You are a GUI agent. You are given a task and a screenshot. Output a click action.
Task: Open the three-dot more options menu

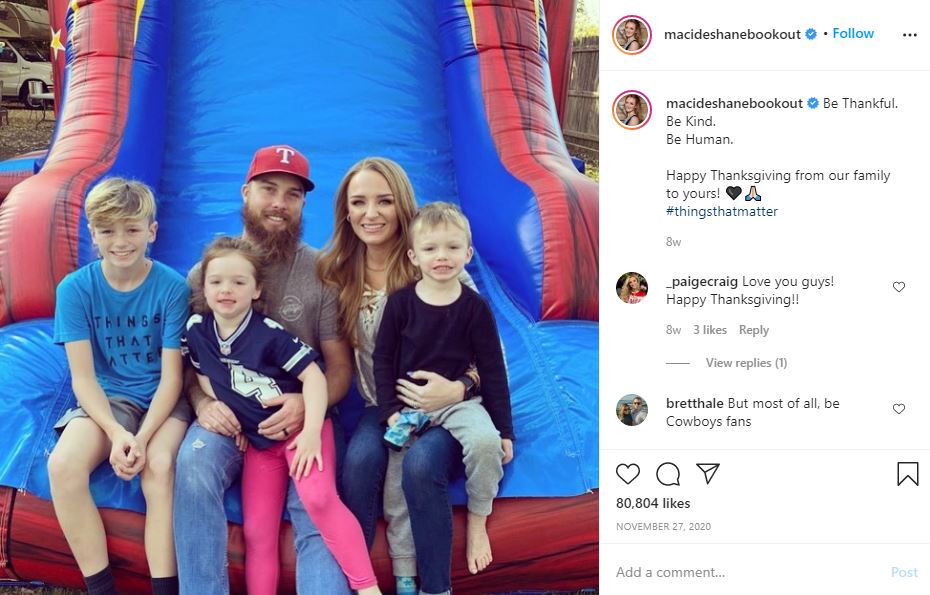tap(909, 35)
